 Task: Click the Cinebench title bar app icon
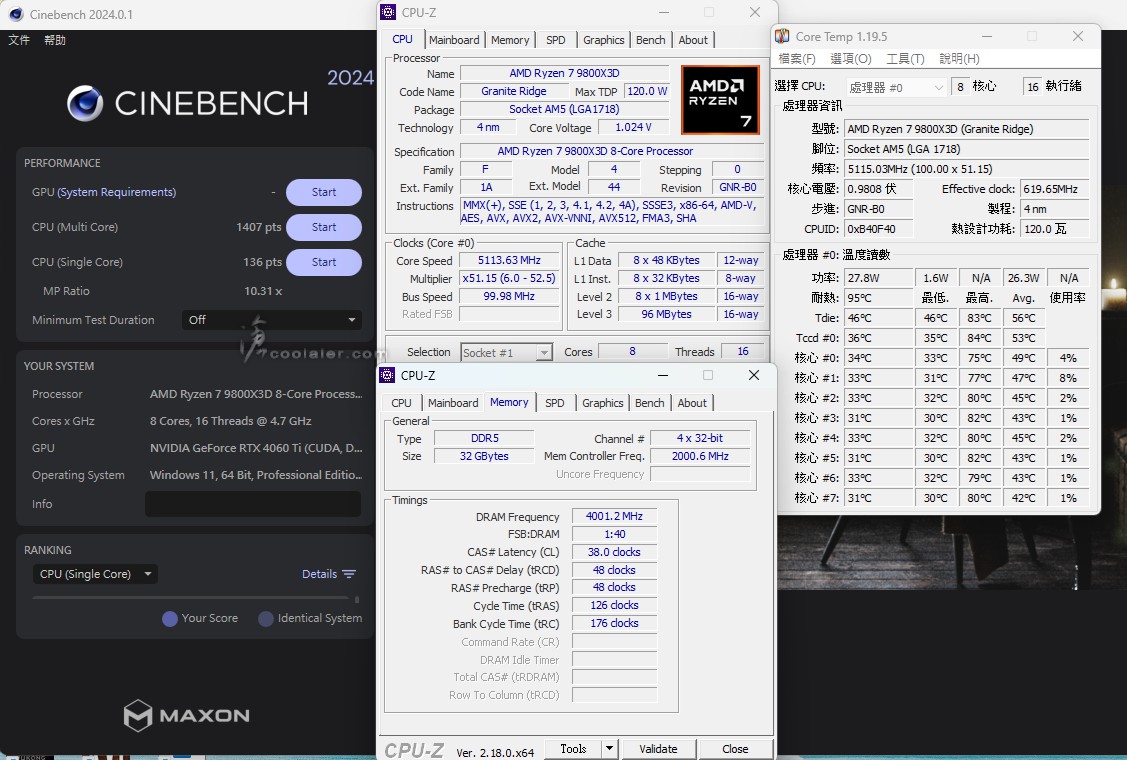click(x=14, y=14)
